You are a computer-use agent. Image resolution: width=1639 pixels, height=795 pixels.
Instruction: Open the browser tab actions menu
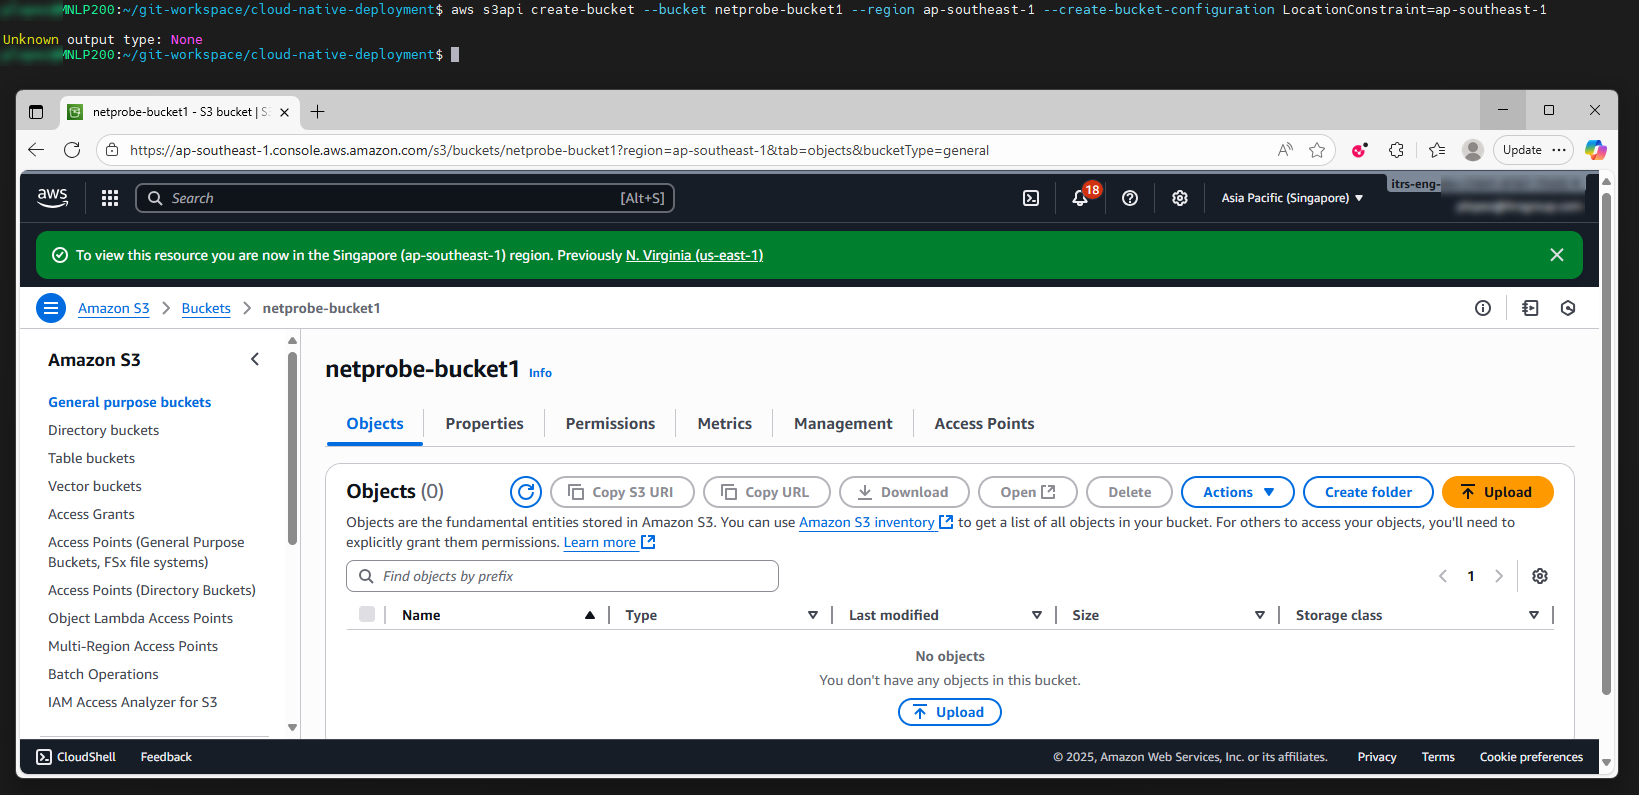pyautogui.click(x=36, y=112)
